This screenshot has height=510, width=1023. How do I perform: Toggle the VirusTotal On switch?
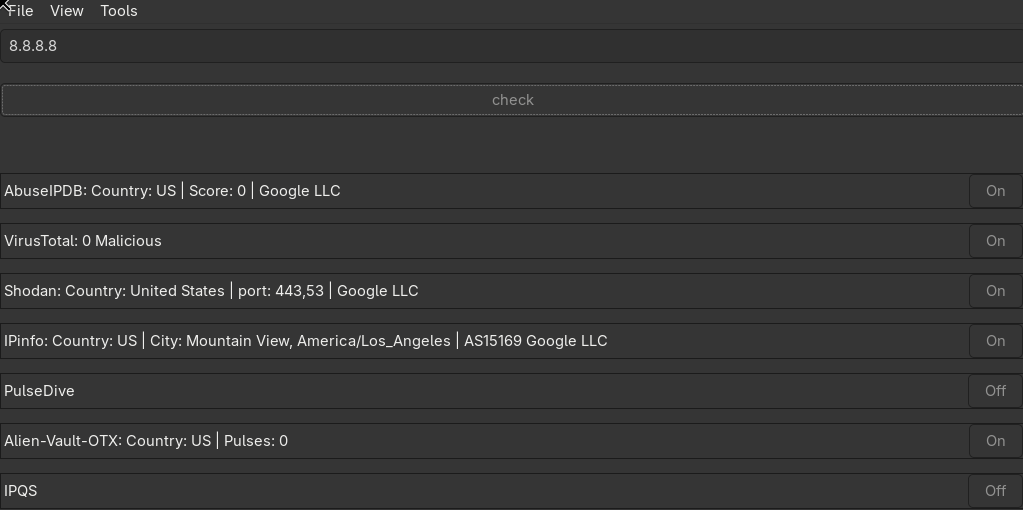(995, 241)
